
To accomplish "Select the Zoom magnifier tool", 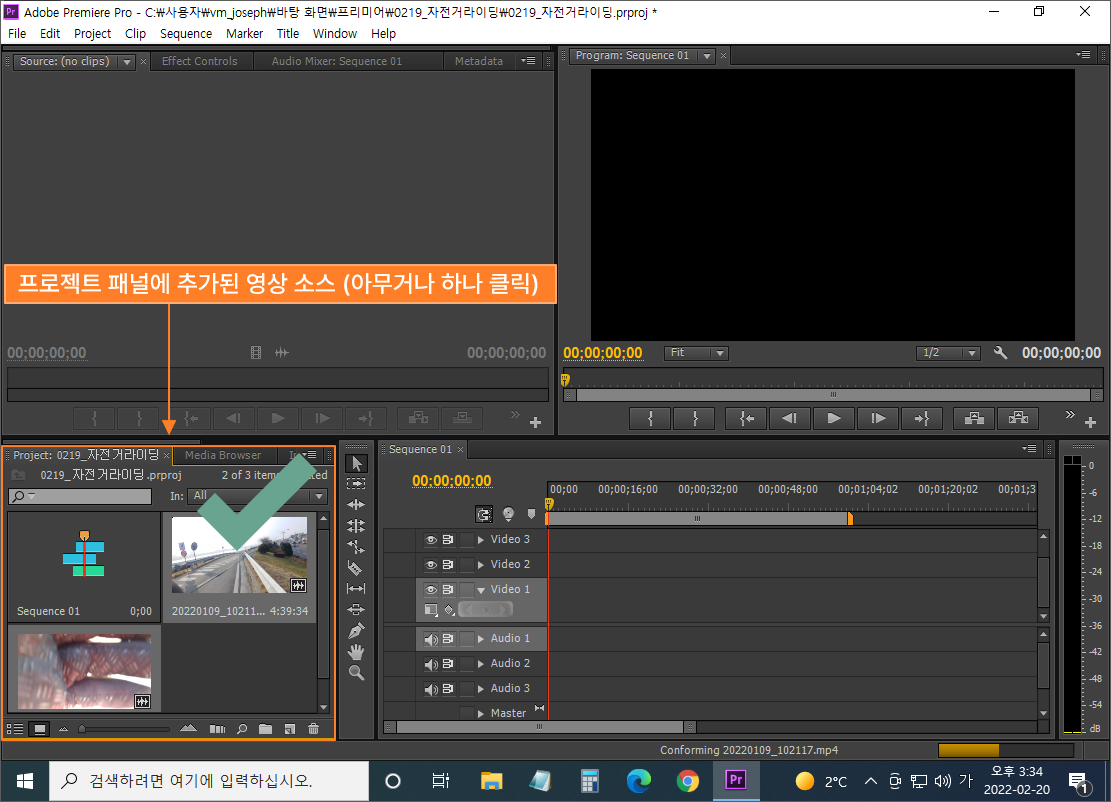I will coord(356,673).
